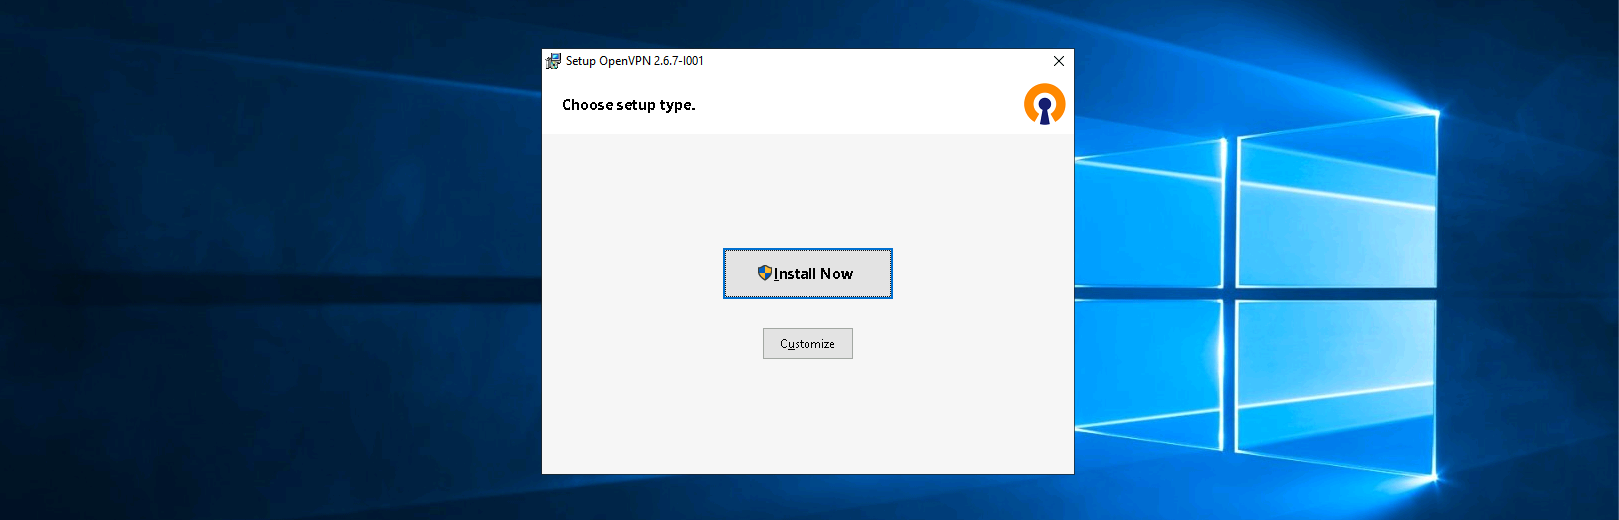Close the OpenVPN setup window
This screenshot has height=520, width=1619.
(1059, 61)
